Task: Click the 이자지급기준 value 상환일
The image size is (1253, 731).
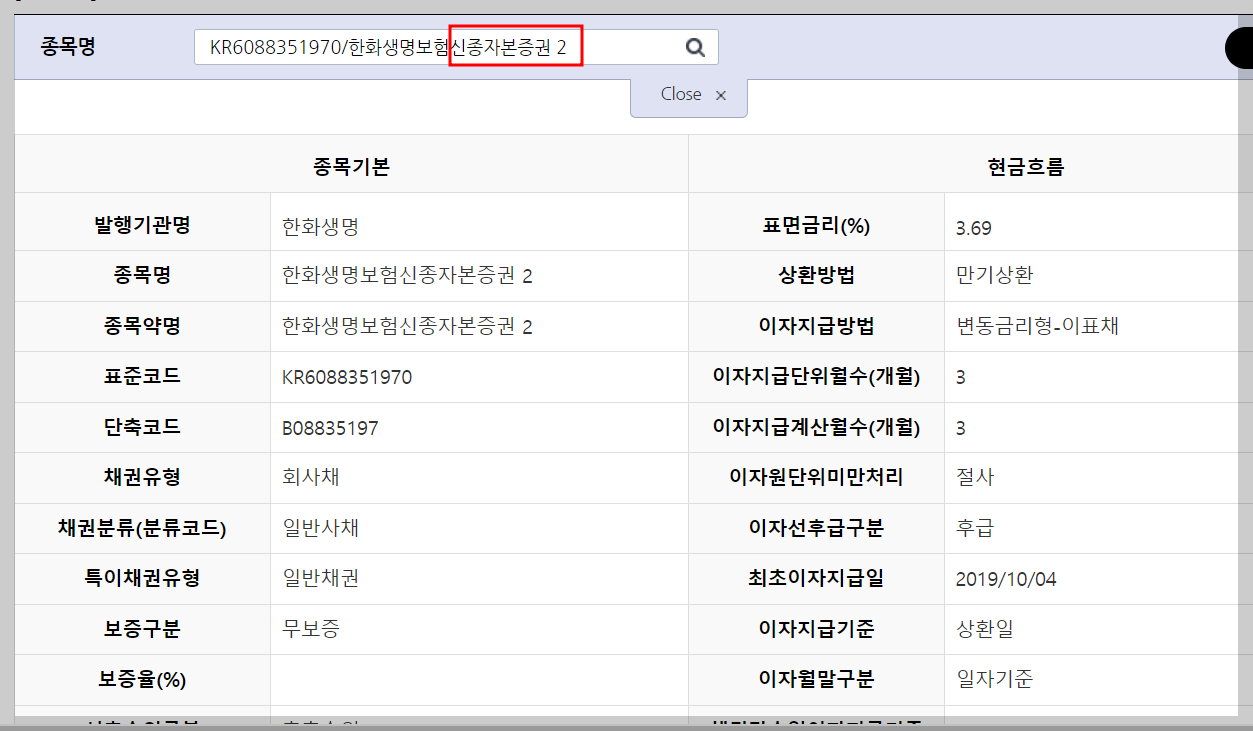Action: (984, 630)
